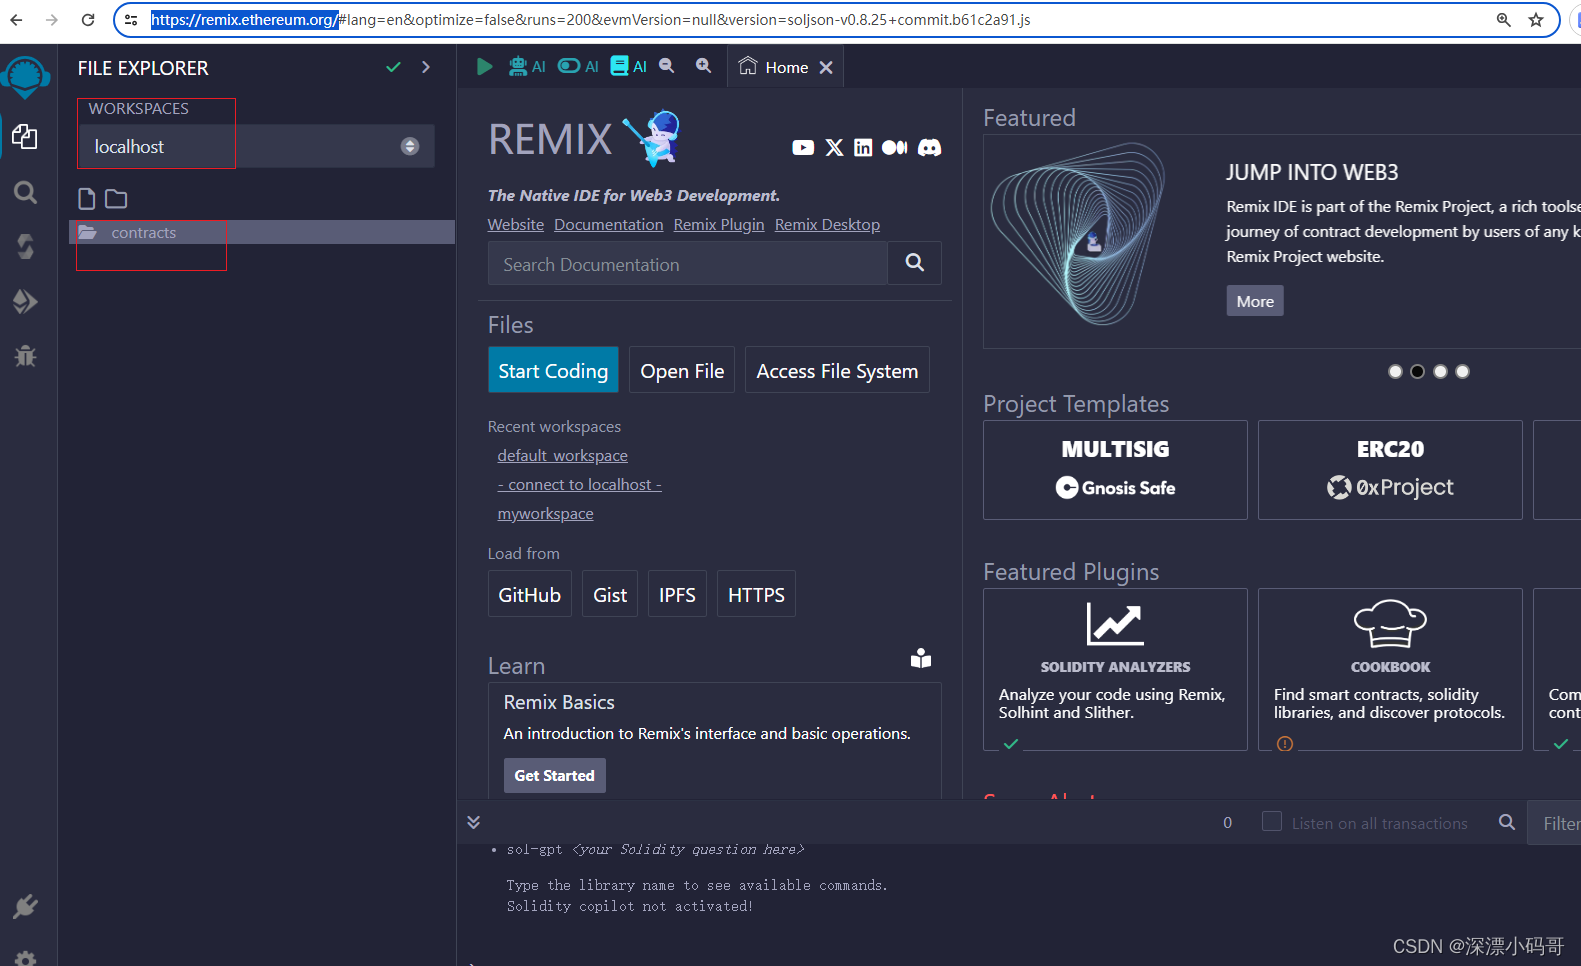Image resolution: width=1581 pixels, height=966 pixels.
Task: Select the third featured carousel dot
Action: [x=1440, y=371]
